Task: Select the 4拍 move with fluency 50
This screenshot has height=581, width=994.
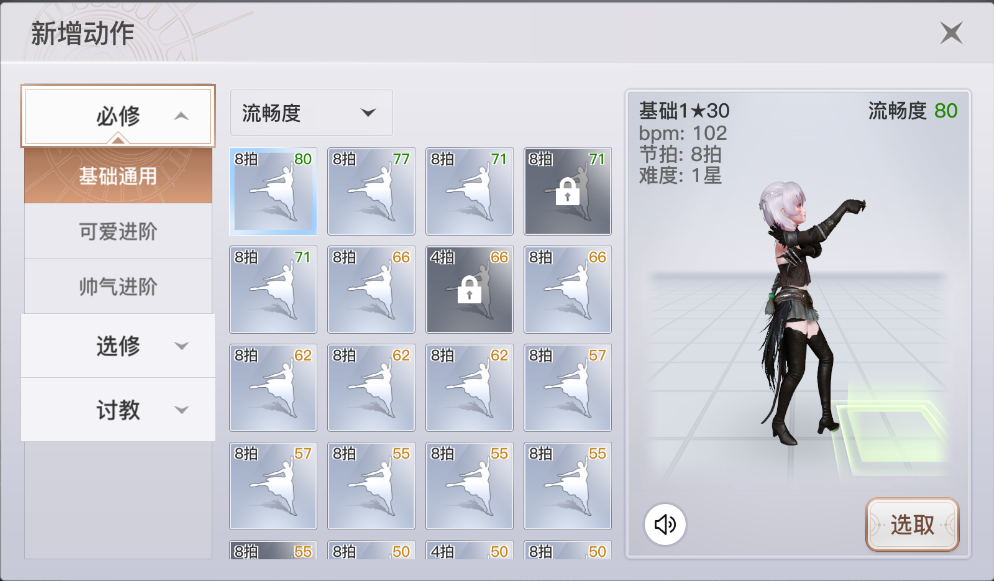Action: [x=470, y=550]
